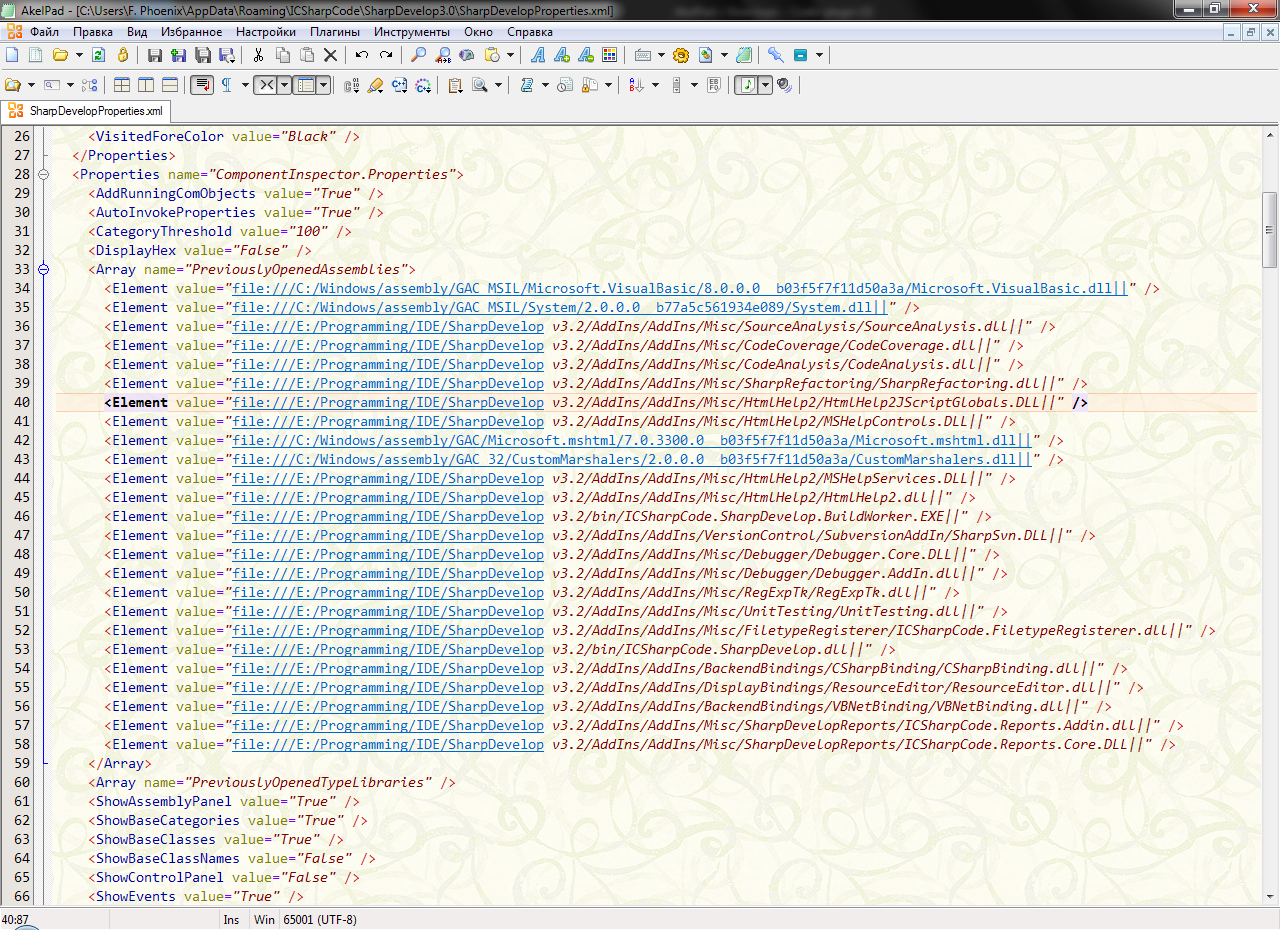Screen dimensions: 1280x930
Task: Click the A-B sort lines icon
Action: coord(636,85)
